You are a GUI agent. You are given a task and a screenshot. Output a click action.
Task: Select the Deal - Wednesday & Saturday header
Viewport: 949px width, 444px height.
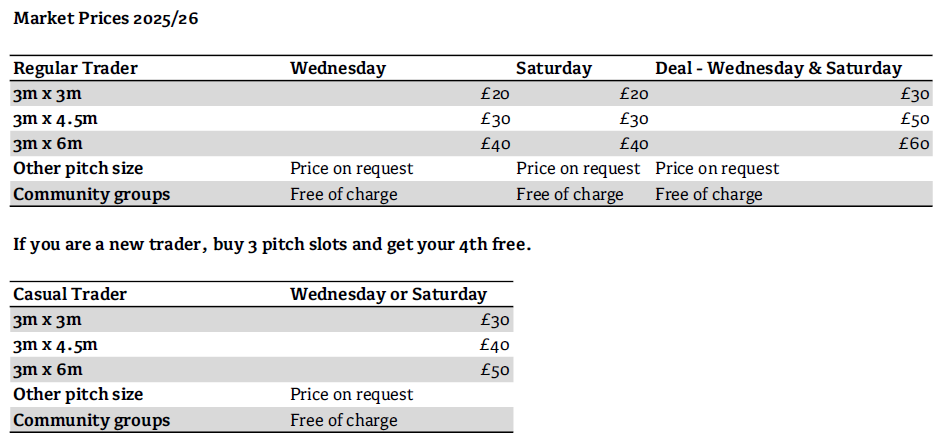[x=778, y=68]
